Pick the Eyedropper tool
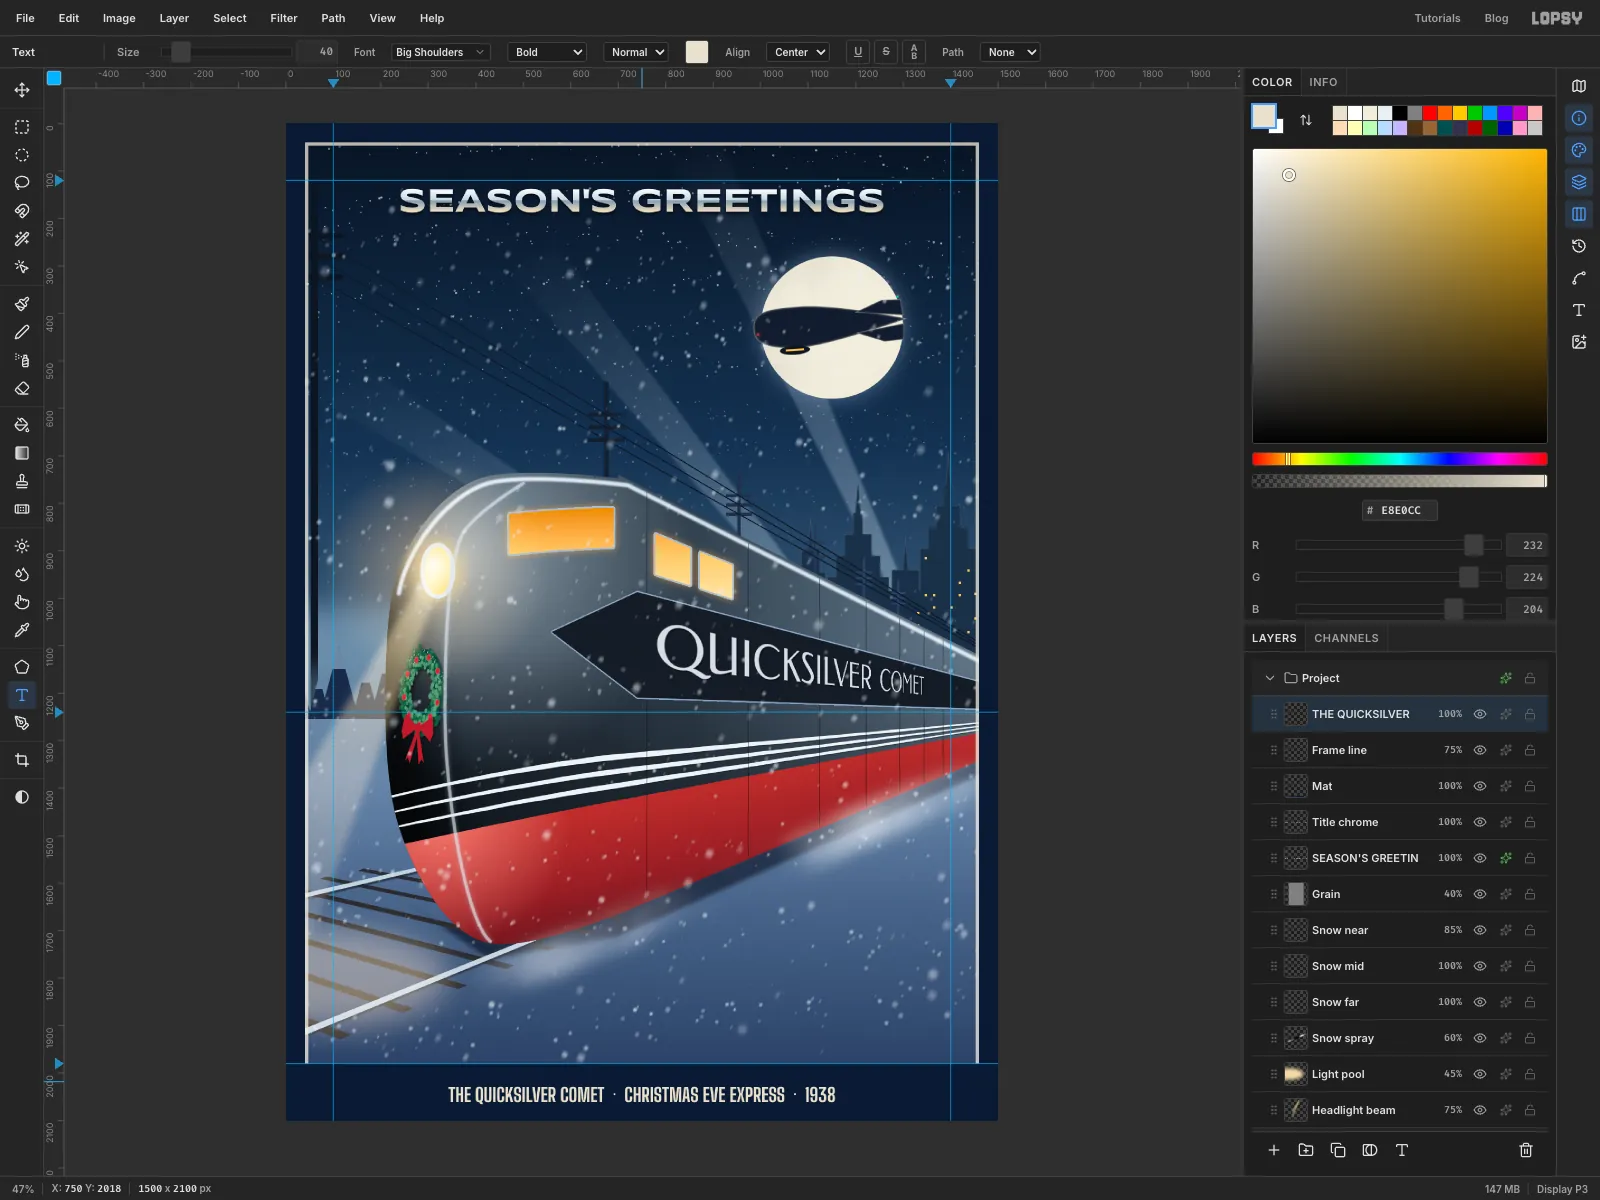 pyautogui.click(x=22, y=630)
